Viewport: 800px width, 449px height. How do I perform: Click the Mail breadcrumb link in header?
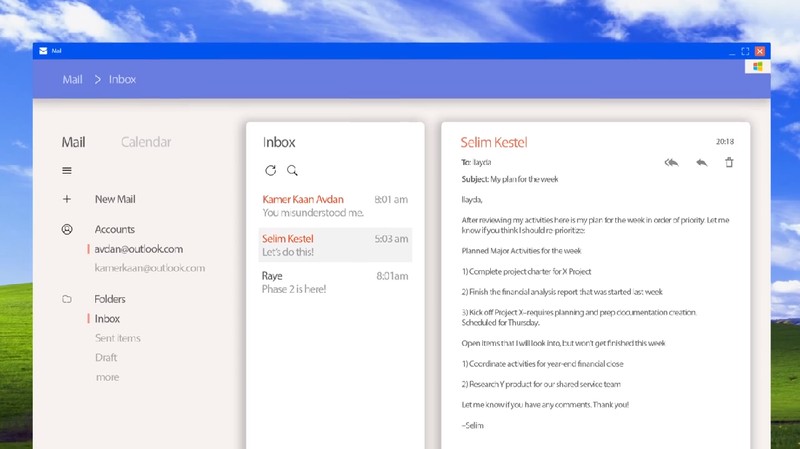(72, 80)
